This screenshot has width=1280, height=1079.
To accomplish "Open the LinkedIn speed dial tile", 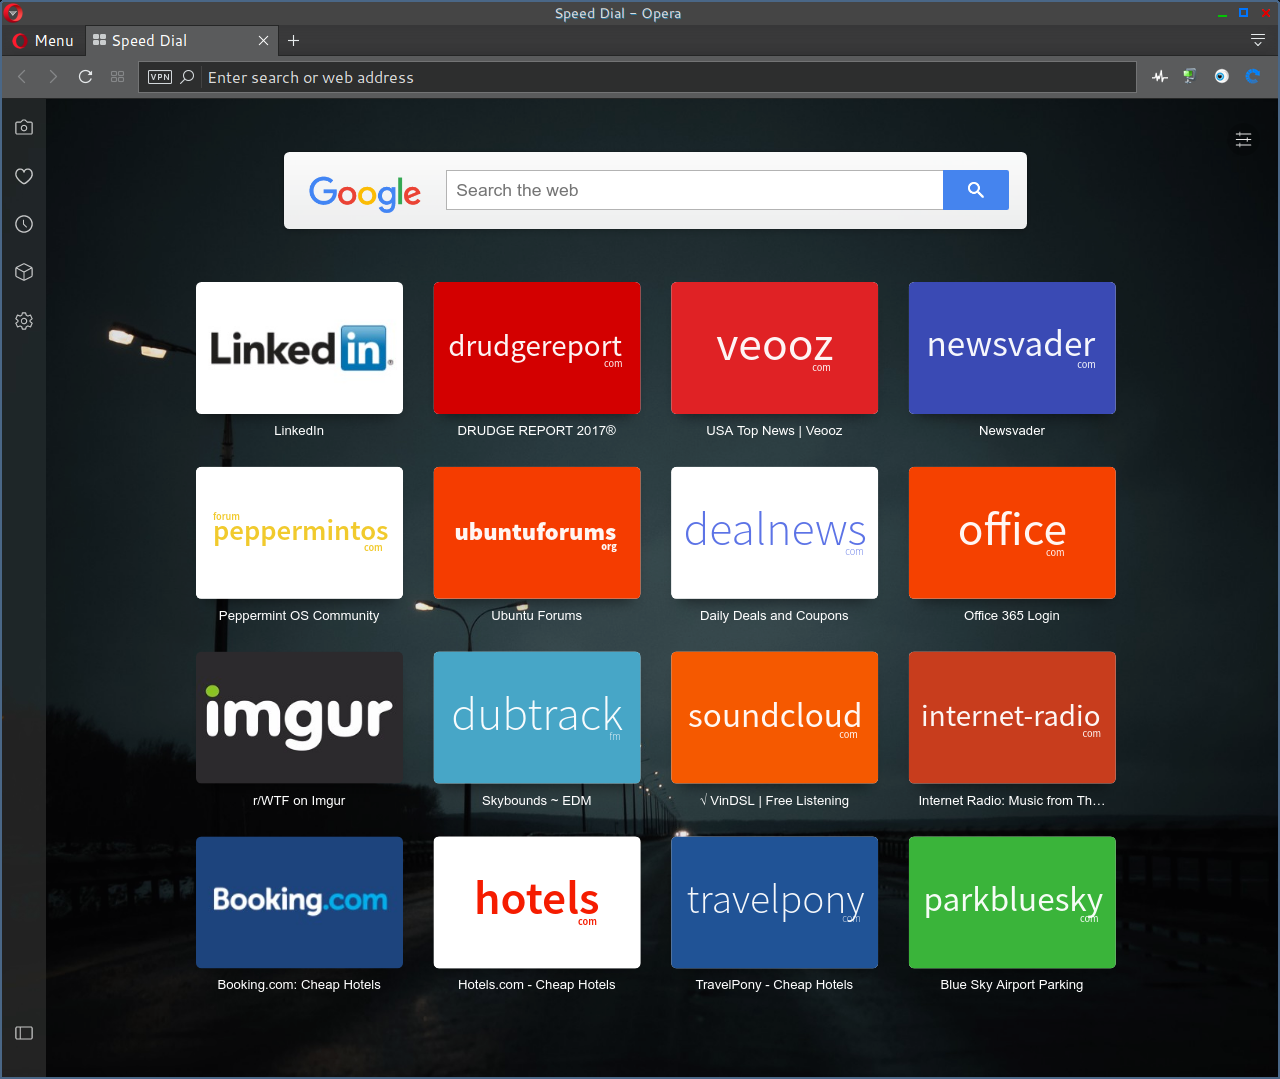I will (299, 348).
